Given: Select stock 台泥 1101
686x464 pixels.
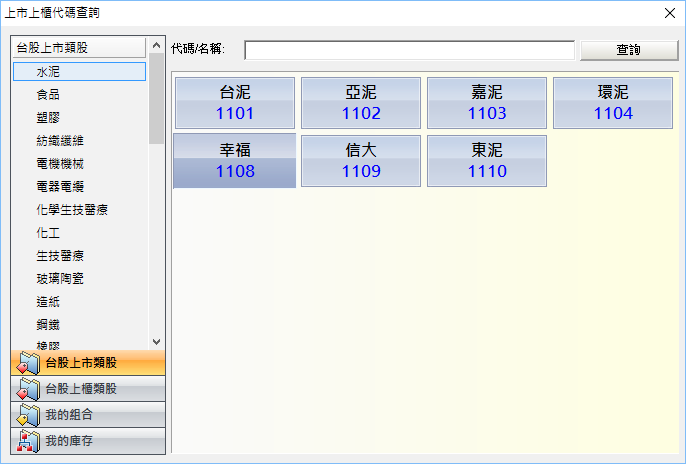Looking at the screenshot, I should click(234, 103).
